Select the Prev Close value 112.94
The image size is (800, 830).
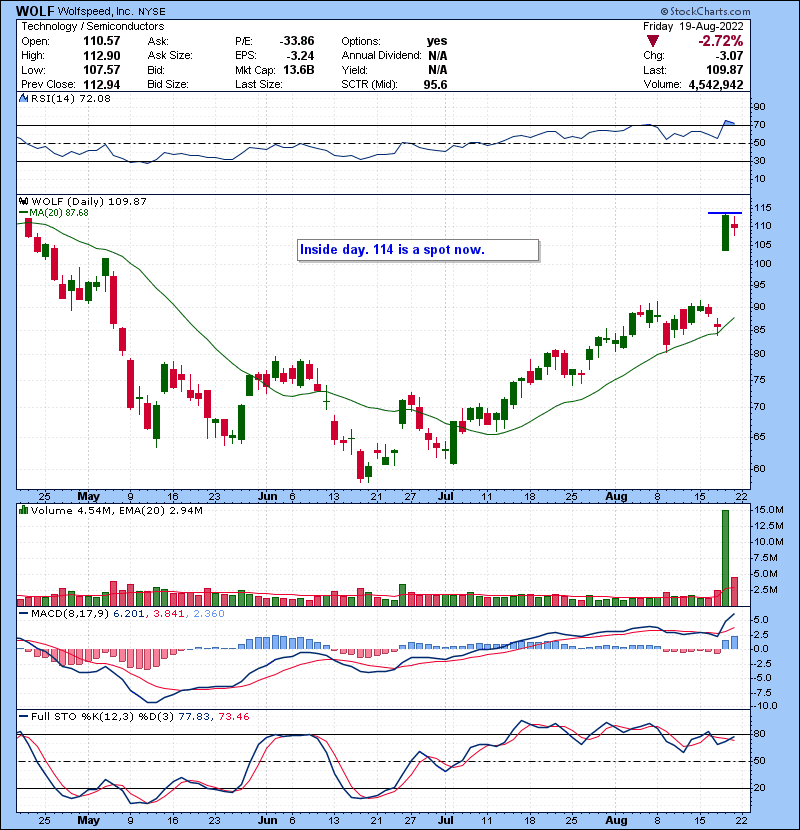[102, 84]
